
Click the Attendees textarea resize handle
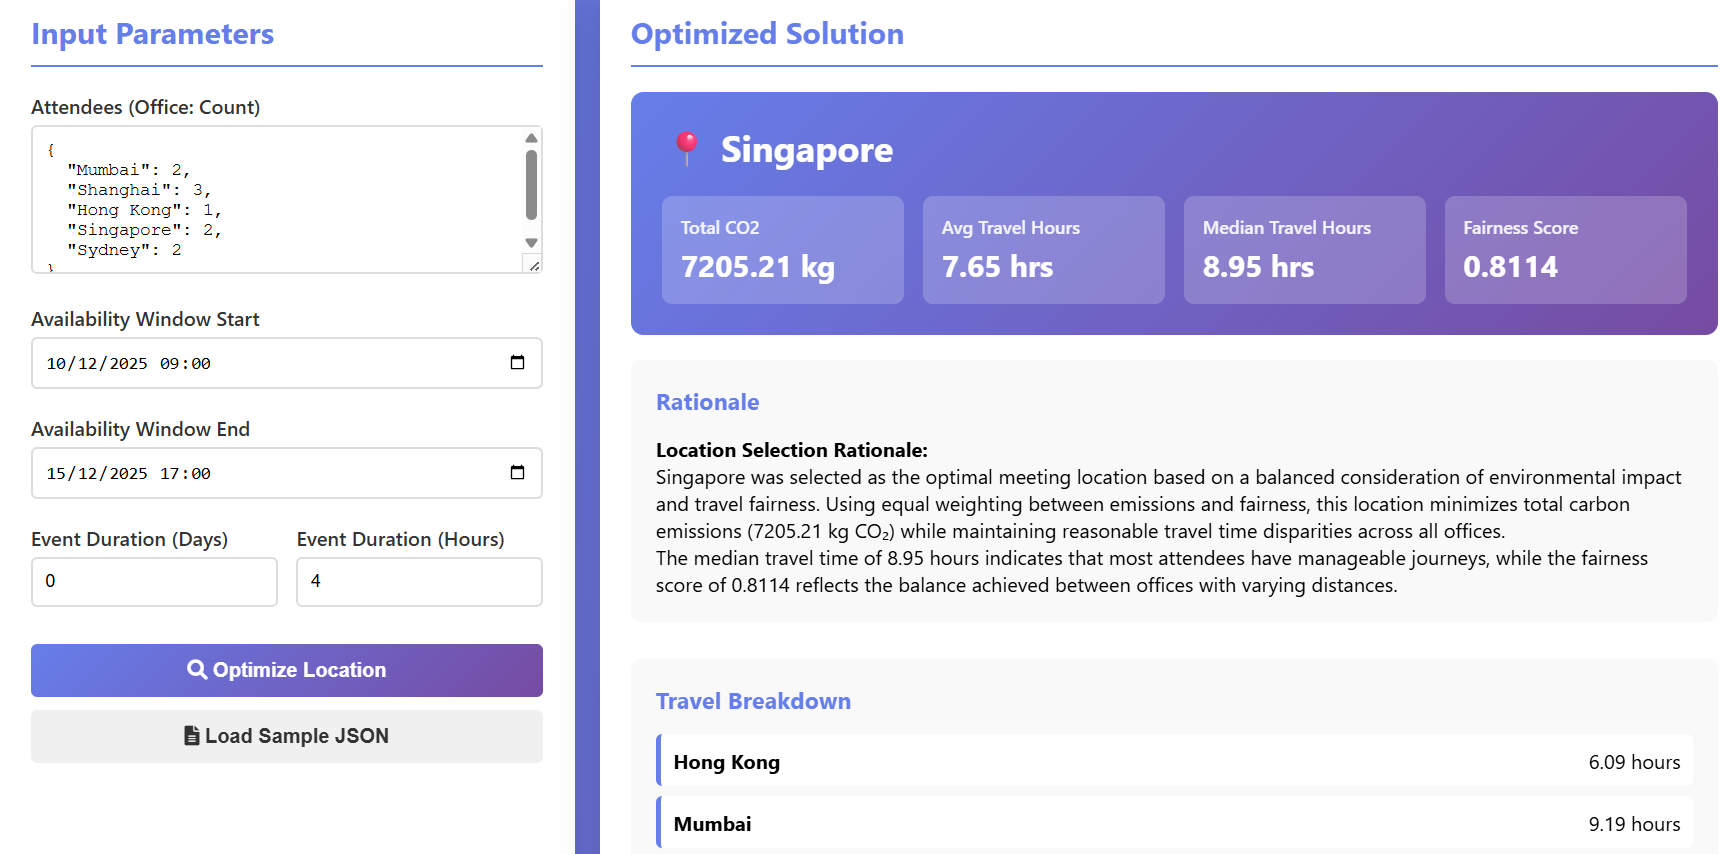point(534,265)
